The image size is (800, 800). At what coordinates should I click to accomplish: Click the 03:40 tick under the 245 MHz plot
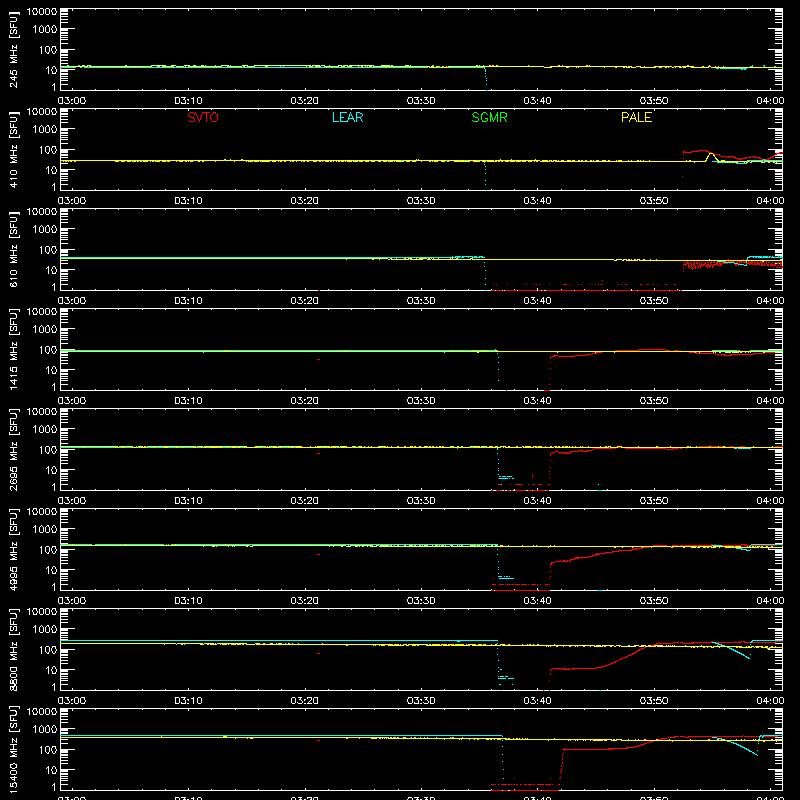537,101
